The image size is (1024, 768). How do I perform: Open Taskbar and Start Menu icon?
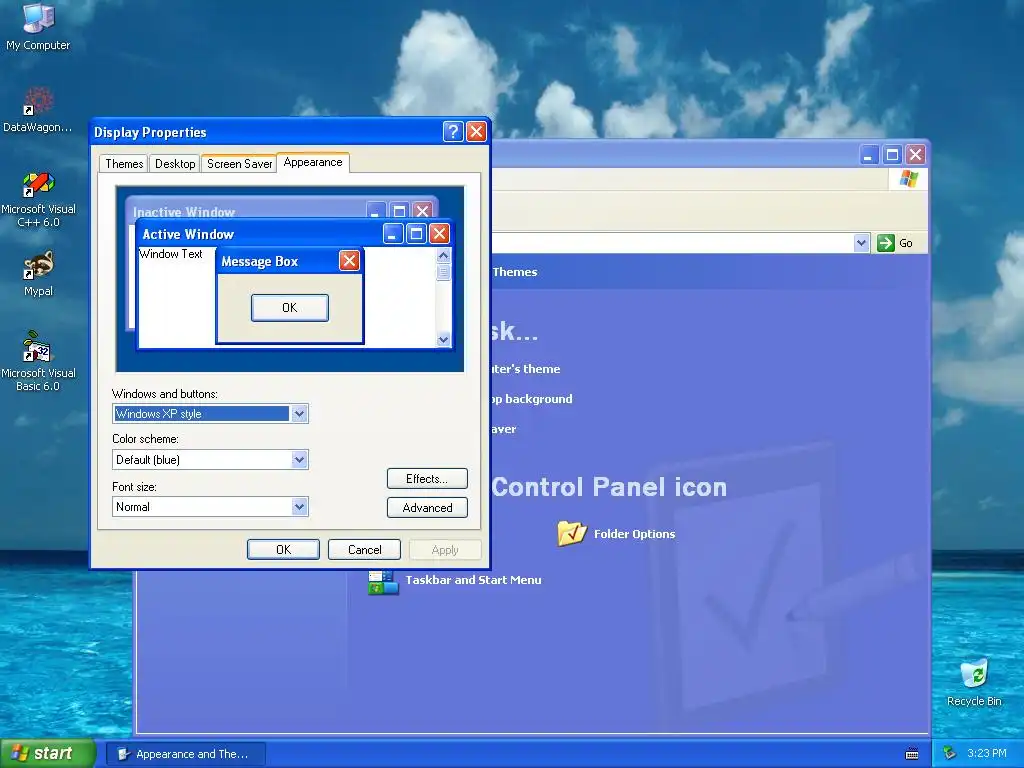coord(383,581)
